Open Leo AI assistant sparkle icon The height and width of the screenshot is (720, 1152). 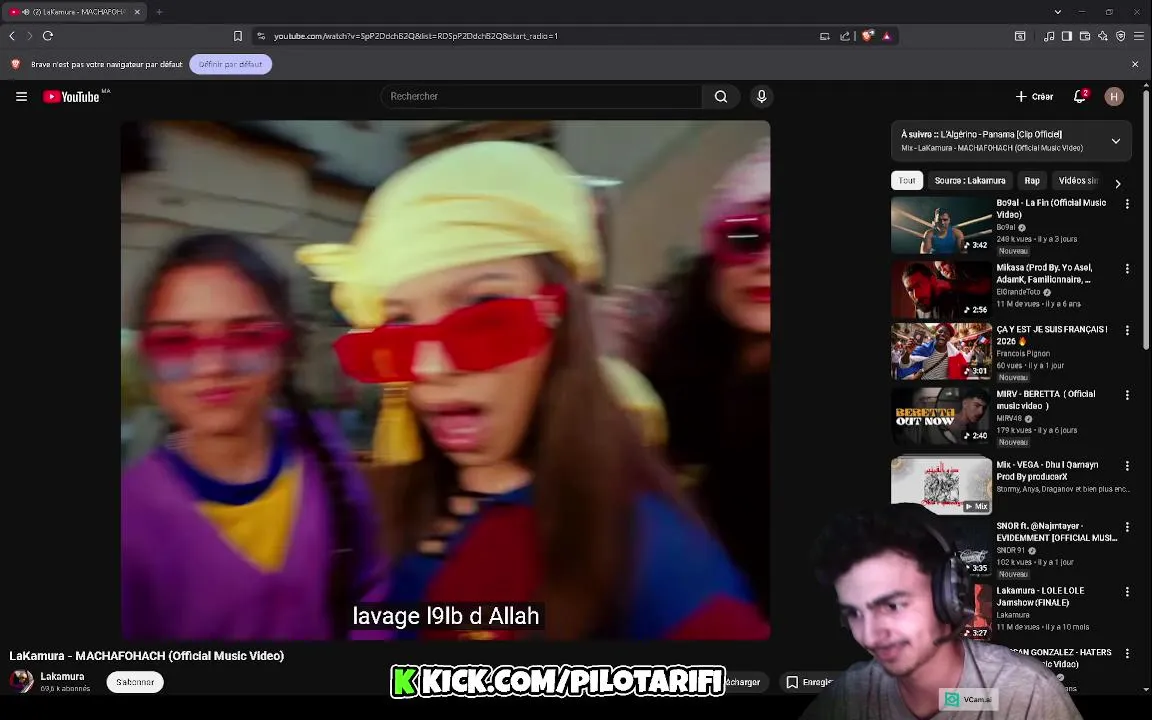click(1103, 36)
